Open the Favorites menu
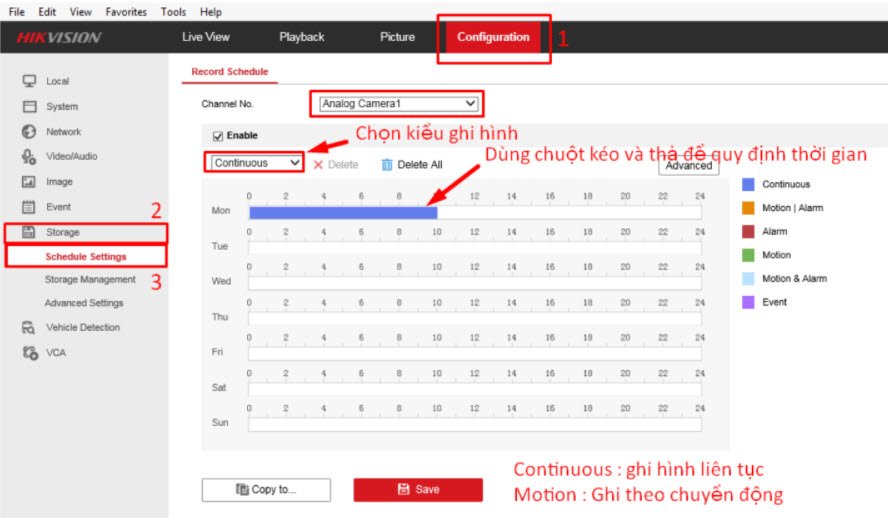The width and height of the screenshot is (888, 518). click(124, 12)
